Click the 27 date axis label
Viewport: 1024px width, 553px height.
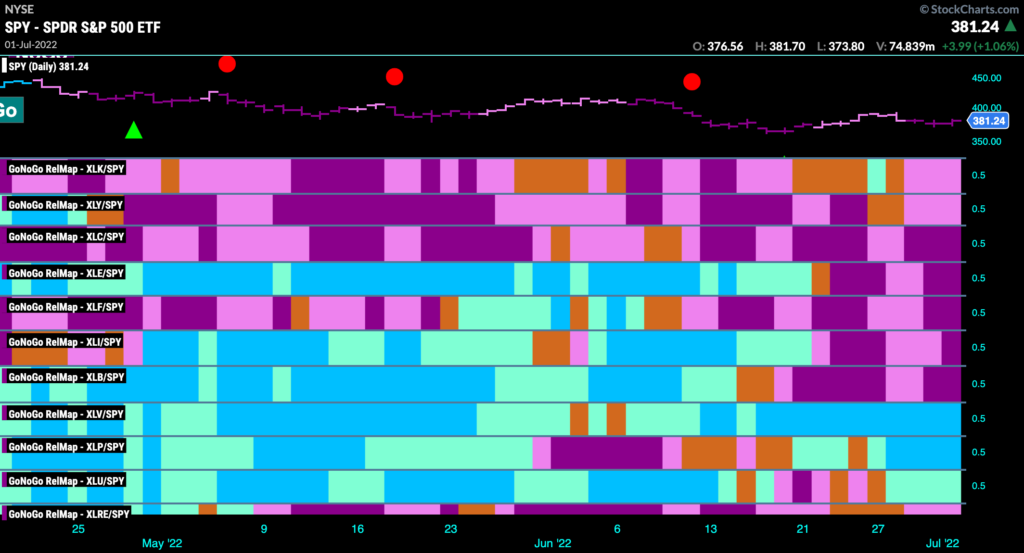(878, 529)
